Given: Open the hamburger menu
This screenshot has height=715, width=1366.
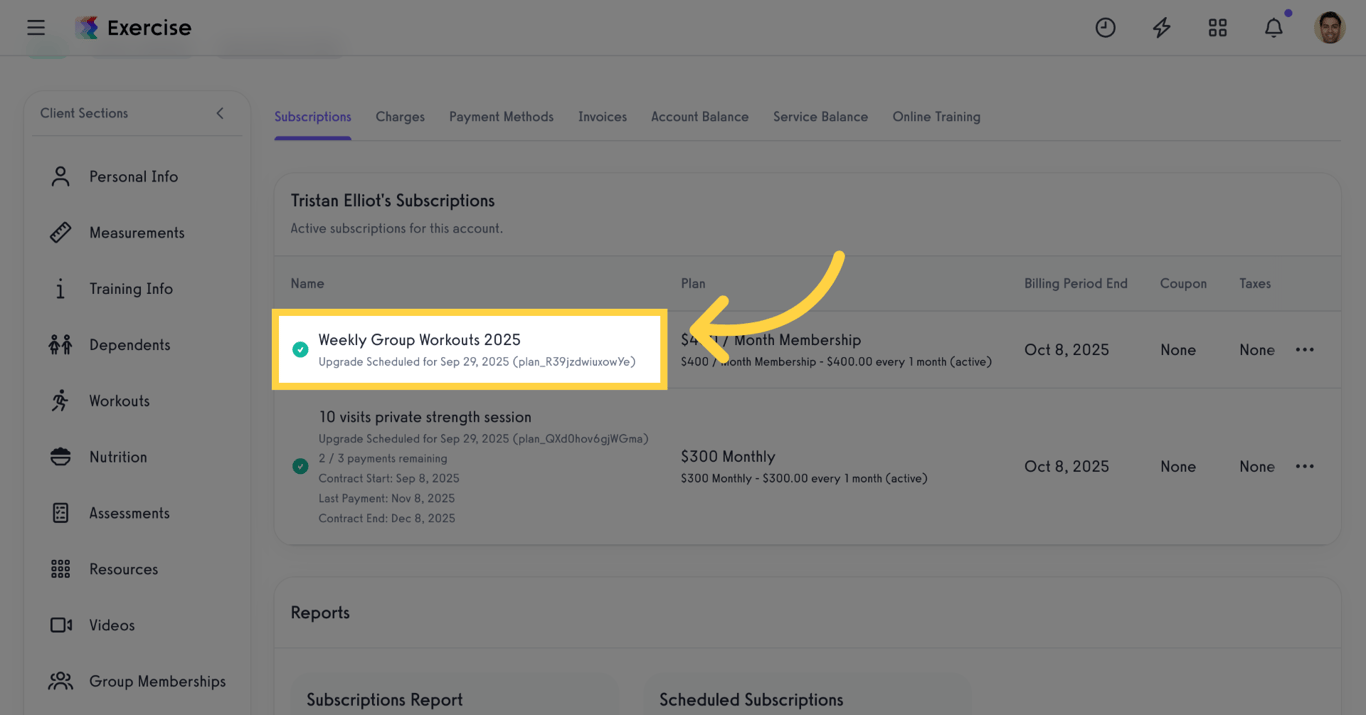Looking at the screenshot, I should (36, 27).
